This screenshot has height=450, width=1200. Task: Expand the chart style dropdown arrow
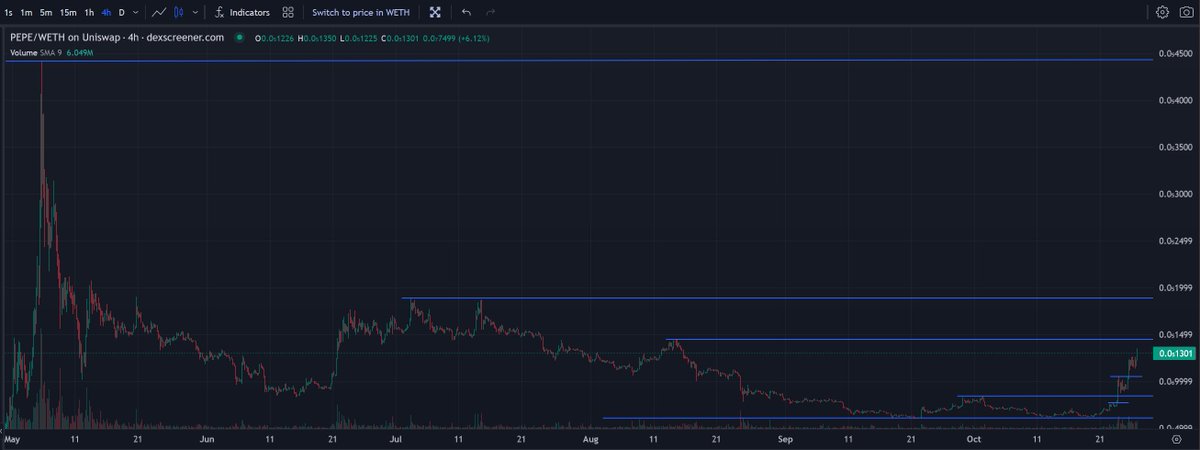[194, 12]
